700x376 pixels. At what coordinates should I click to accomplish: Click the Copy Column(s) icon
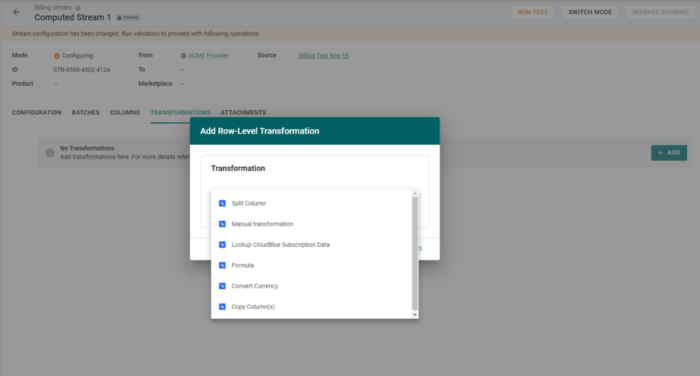coord(222,307)
